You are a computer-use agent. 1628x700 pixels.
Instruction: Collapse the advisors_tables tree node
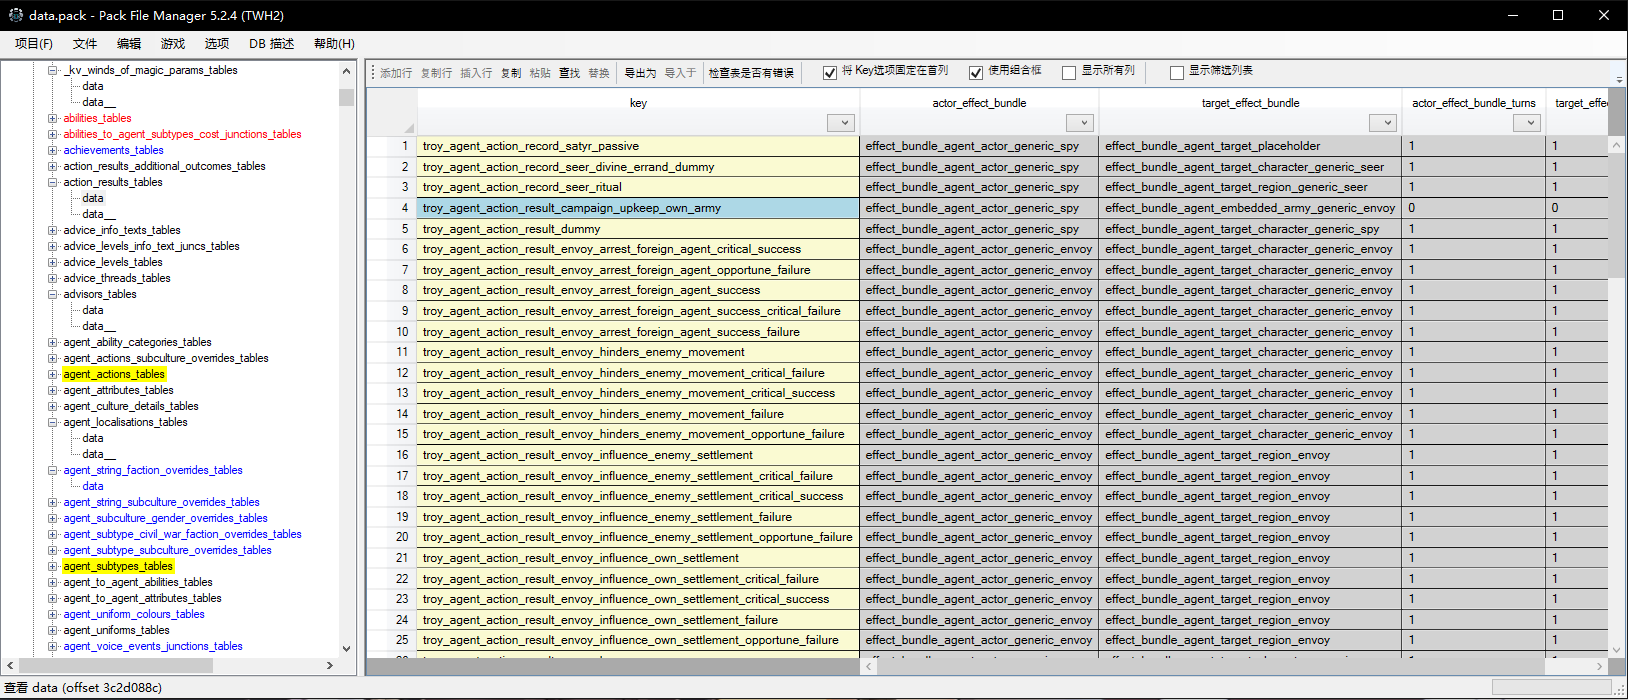[x=53, y=294]
